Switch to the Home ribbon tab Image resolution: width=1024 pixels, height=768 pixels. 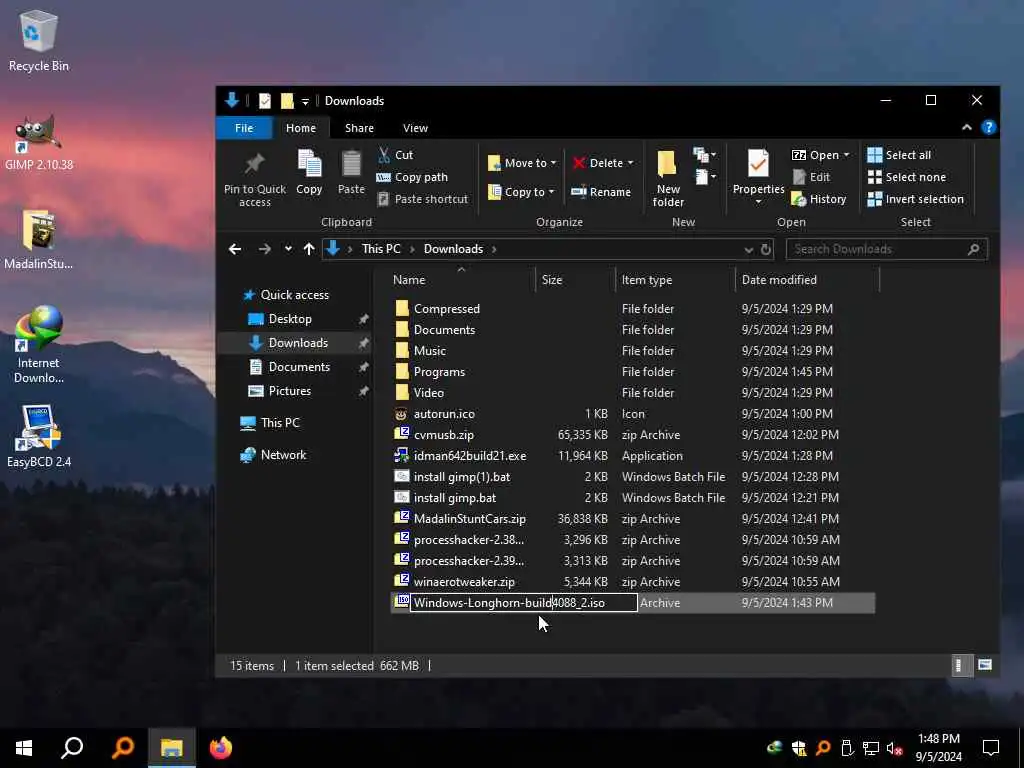300,128
